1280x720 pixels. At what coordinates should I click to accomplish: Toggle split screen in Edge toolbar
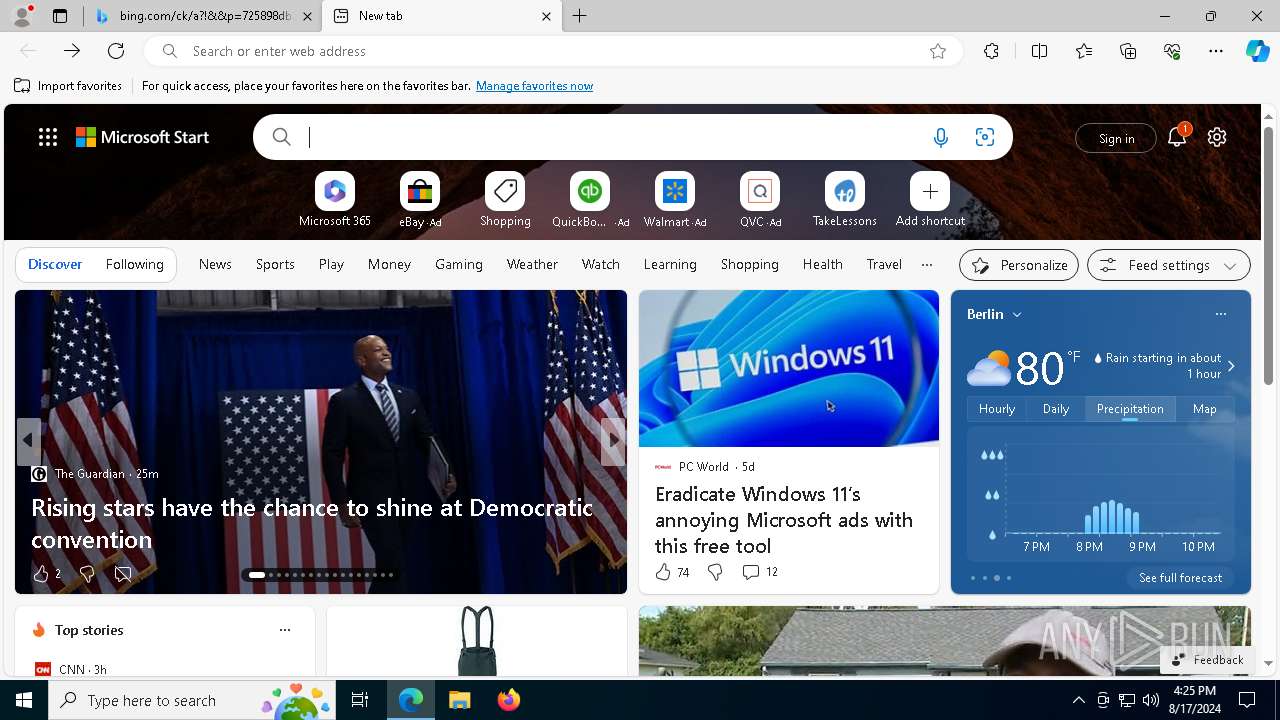1039,51
